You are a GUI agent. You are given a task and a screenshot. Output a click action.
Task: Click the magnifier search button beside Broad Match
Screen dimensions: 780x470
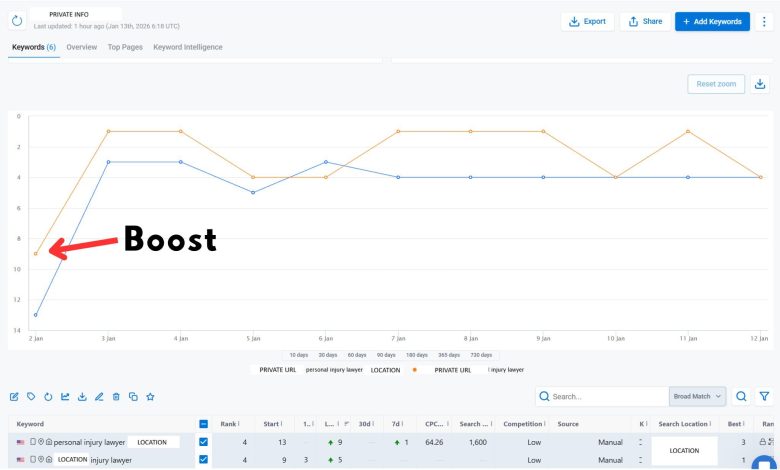pos(741,397)
